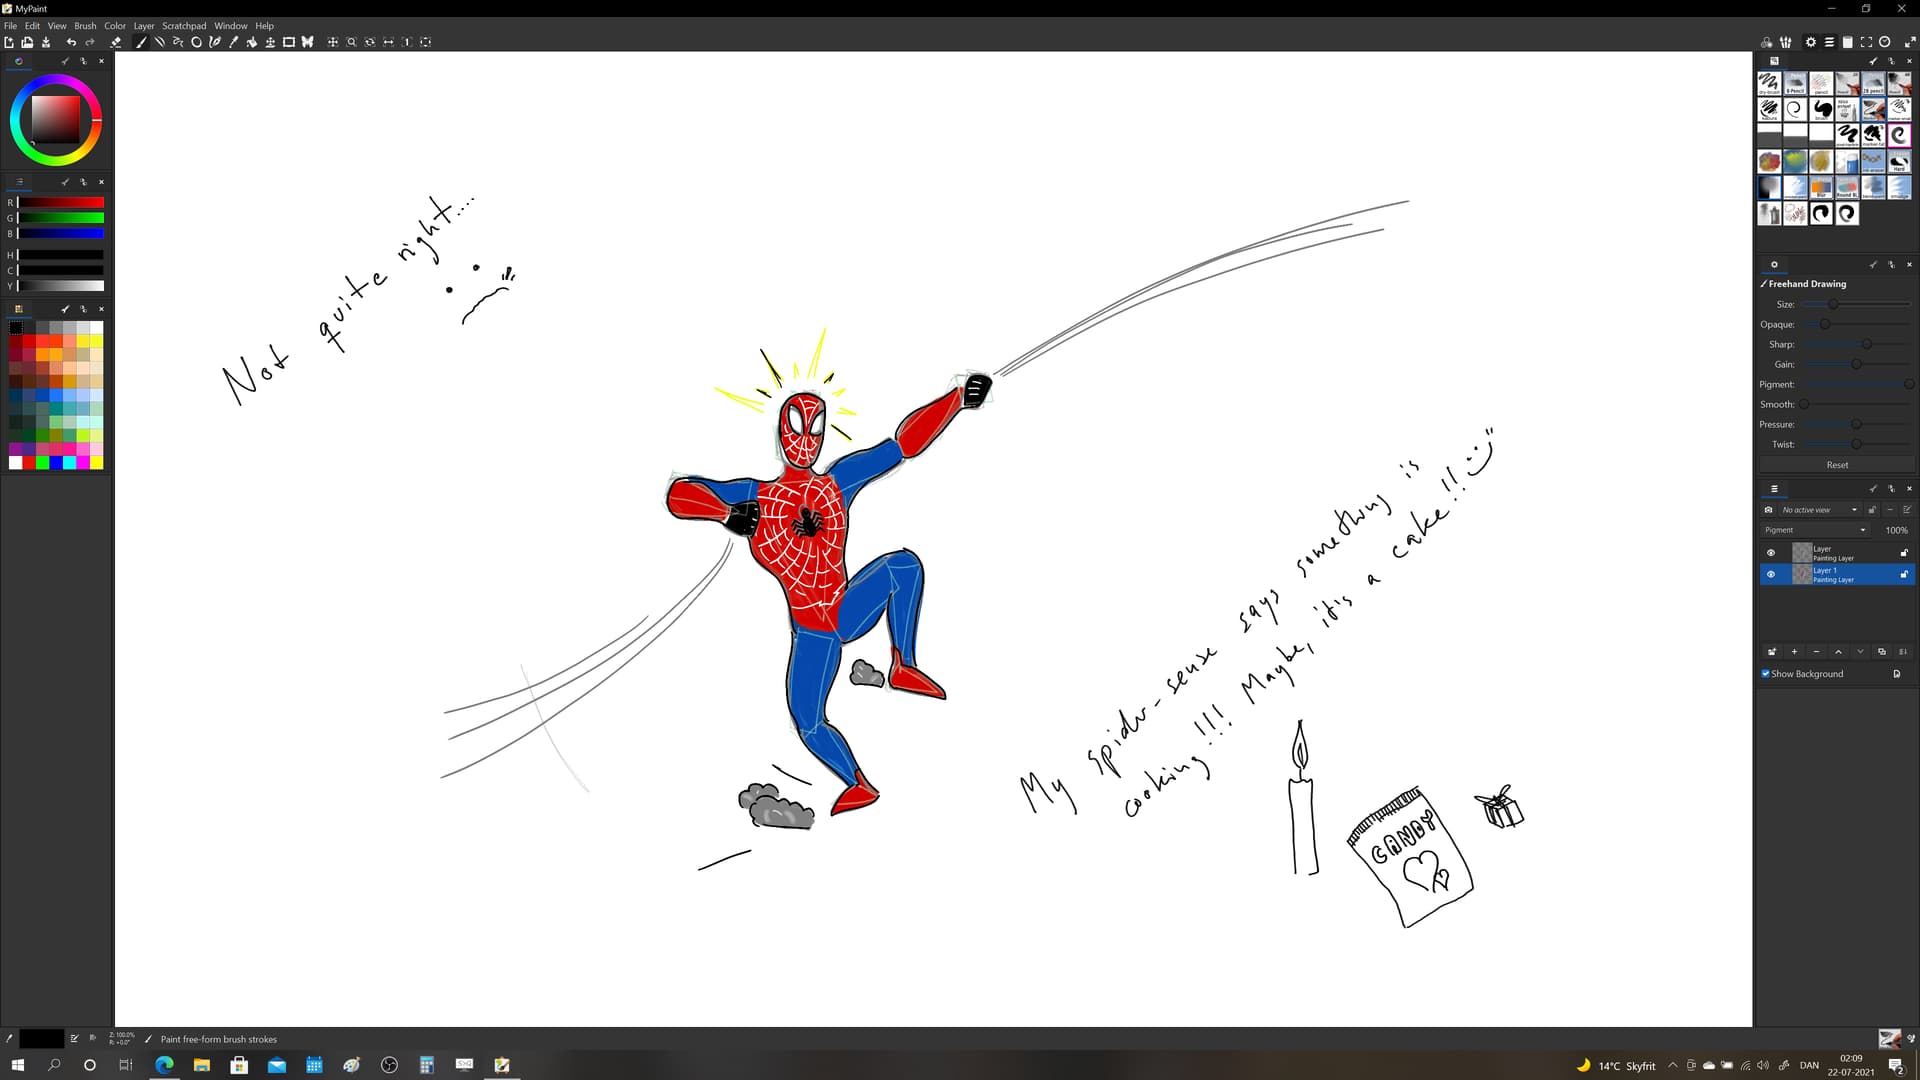1920x1080 pixels.
Task: Click the Reset zoom one-to-one icon
Action: click(407, 42)
